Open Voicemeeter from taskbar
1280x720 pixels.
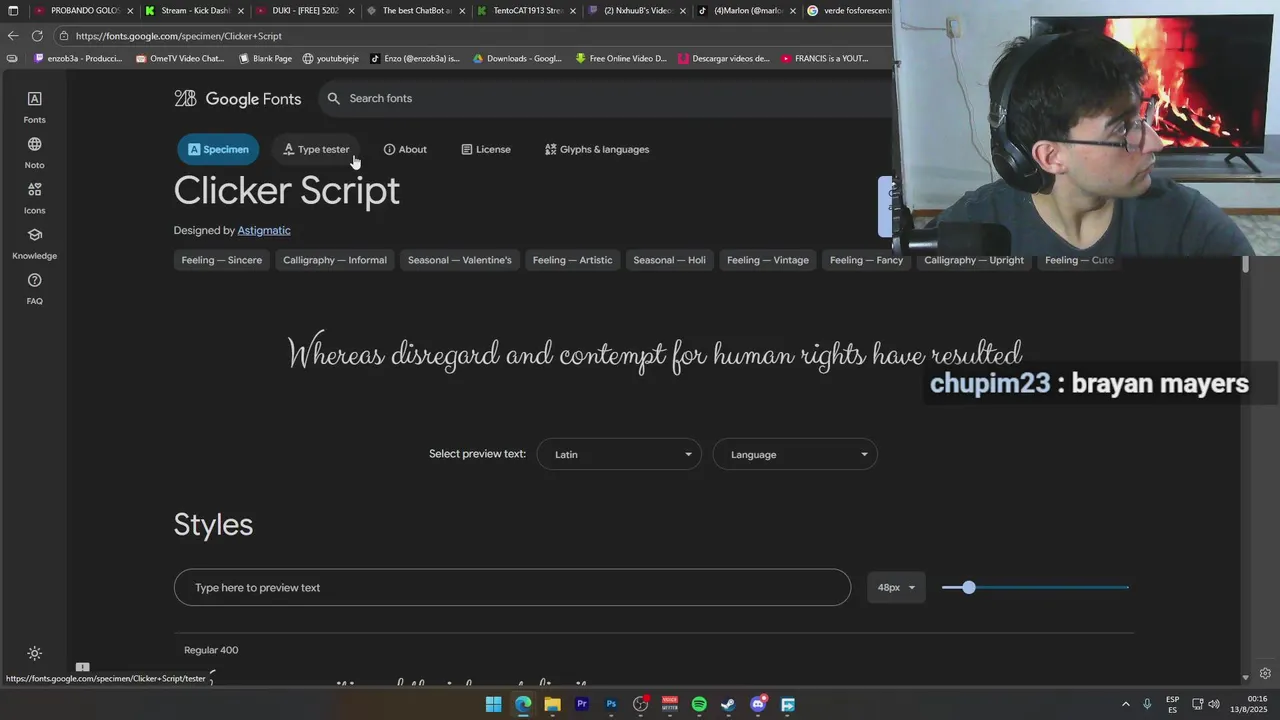tap(670, 704)
